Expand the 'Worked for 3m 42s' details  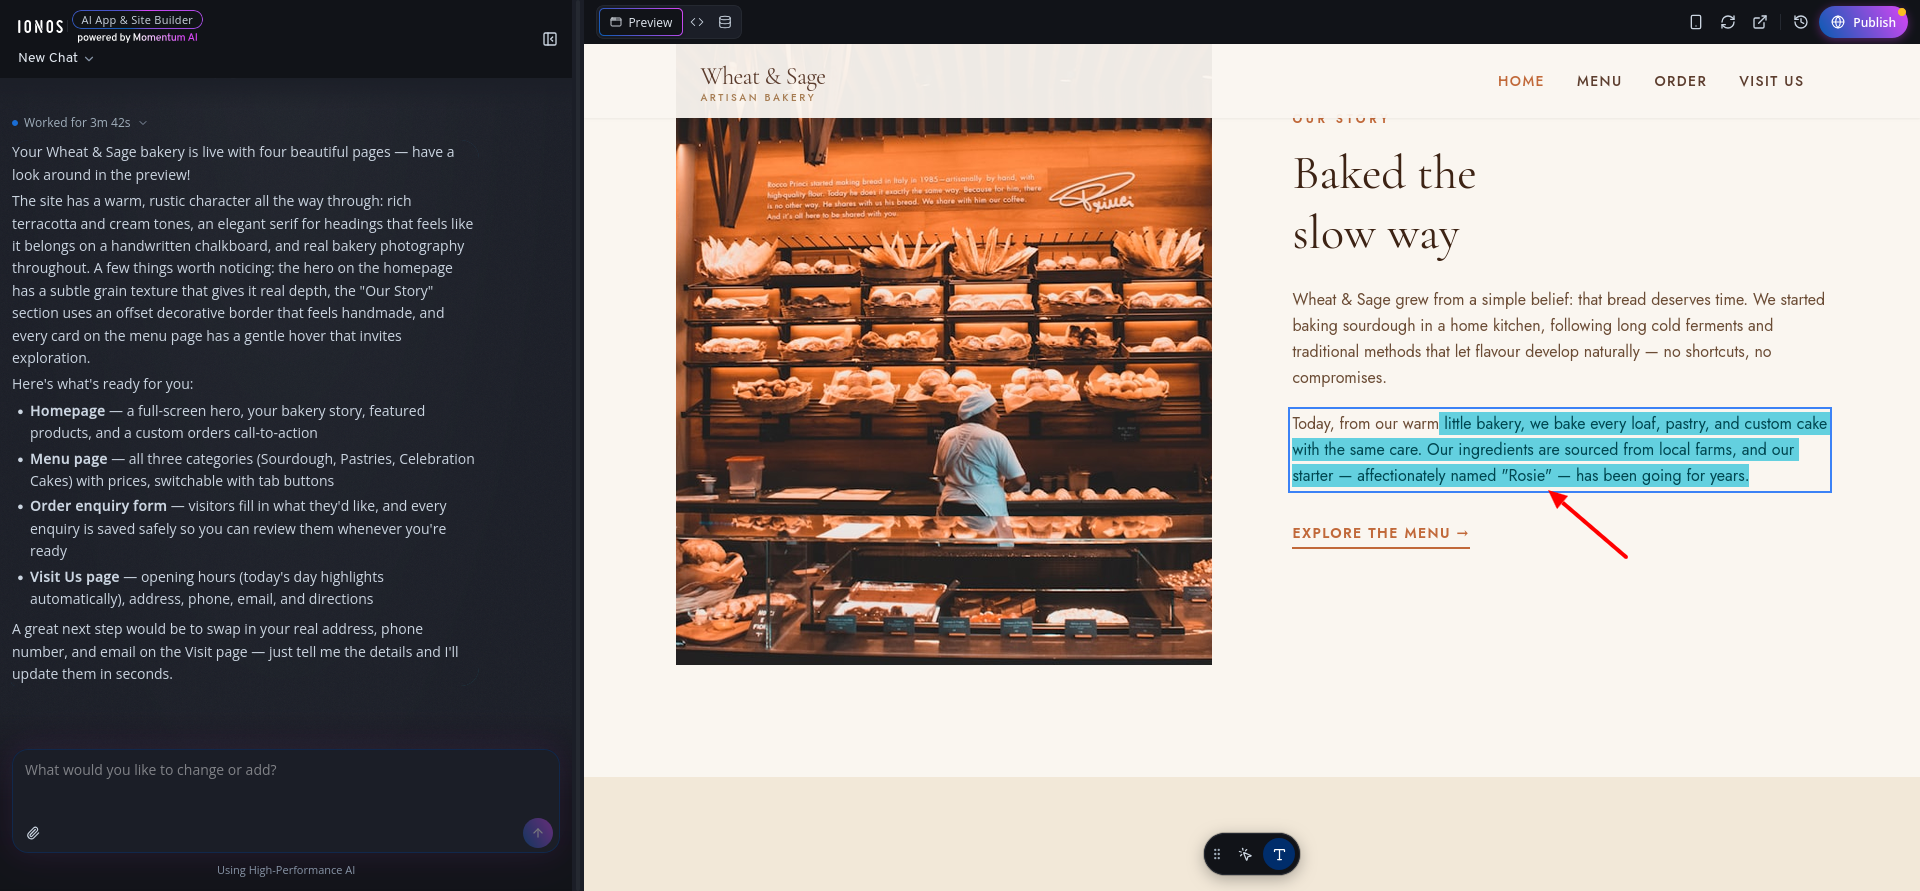[80, 123]
